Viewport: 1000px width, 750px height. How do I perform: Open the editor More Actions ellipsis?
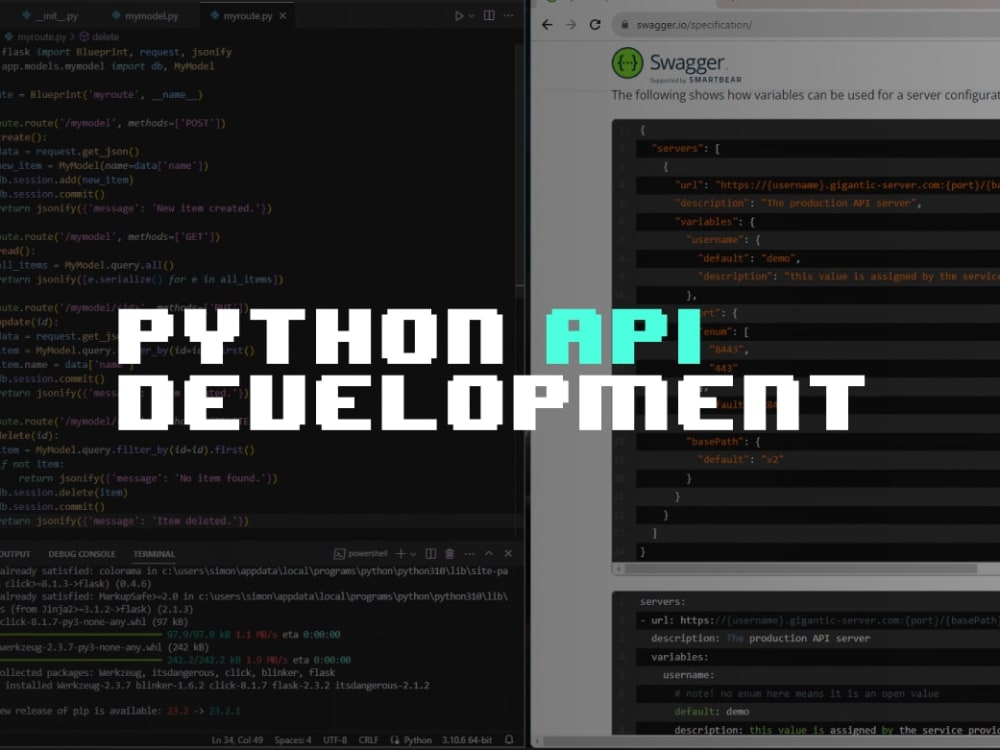click(x=508, y=15)
